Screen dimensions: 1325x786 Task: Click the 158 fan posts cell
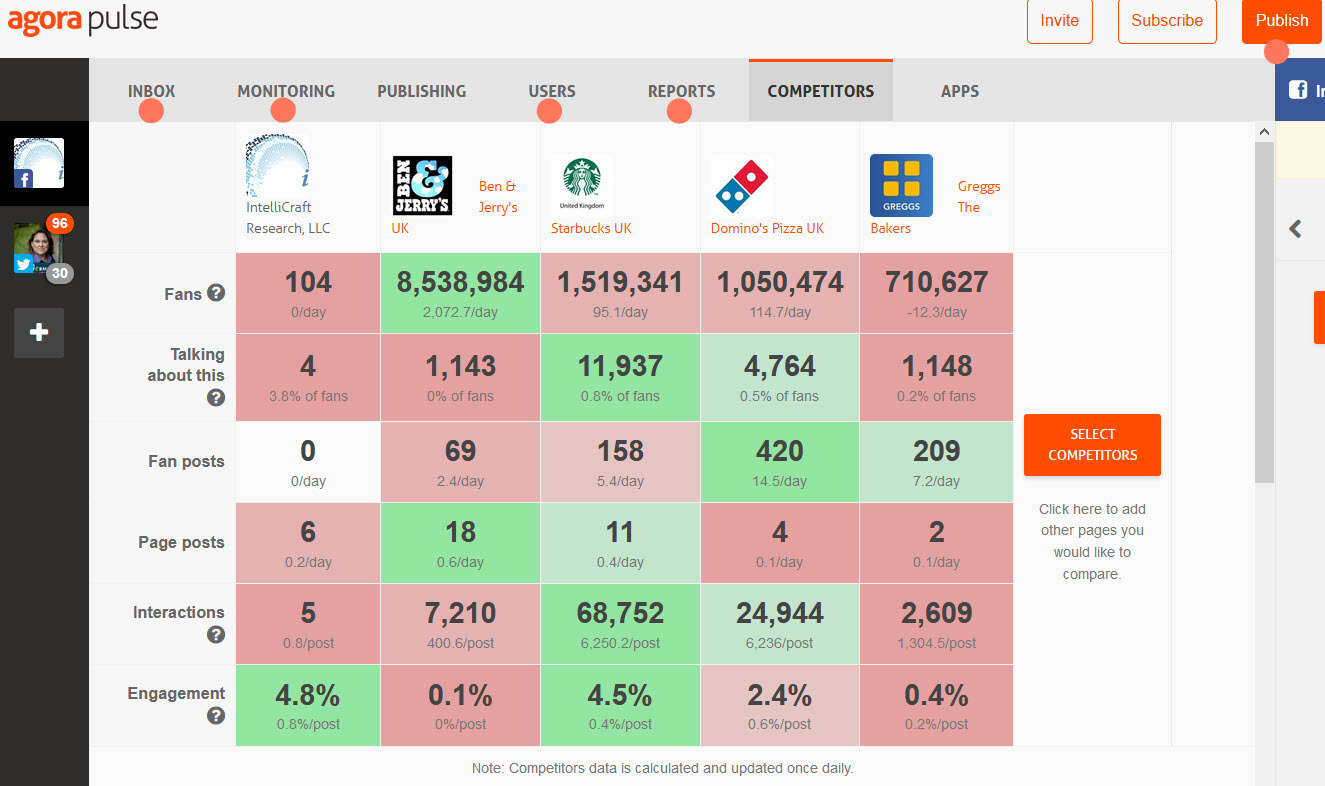point(620,462)
